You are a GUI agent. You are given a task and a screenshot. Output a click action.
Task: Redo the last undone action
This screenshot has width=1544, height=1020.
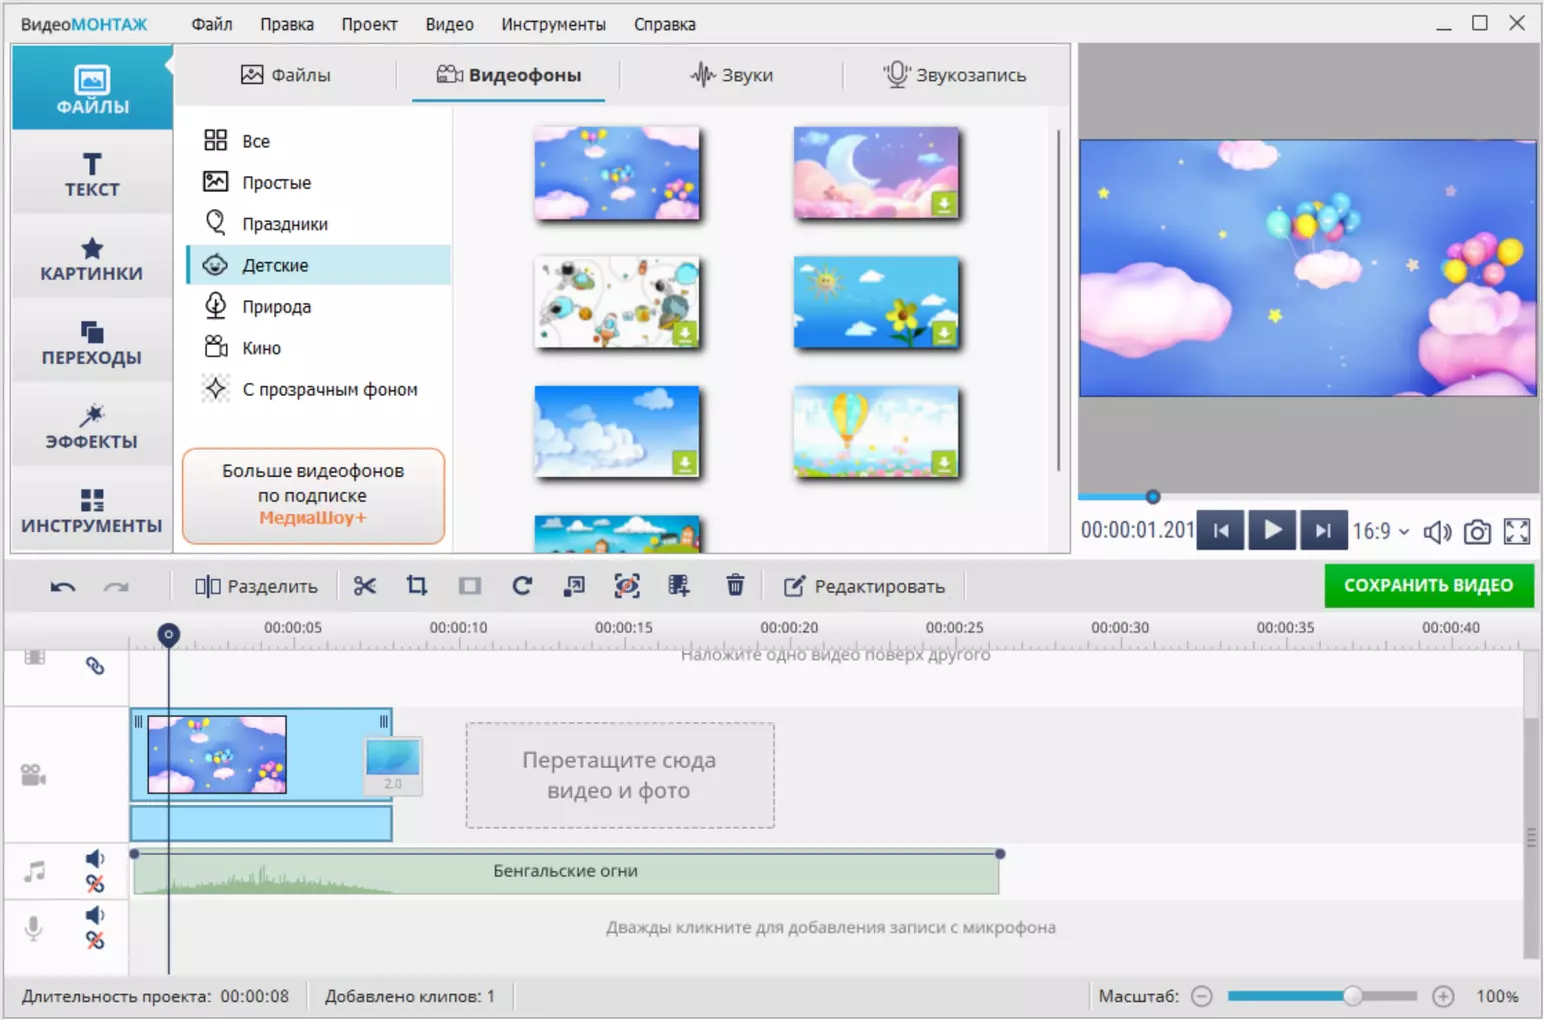tap(117, 587)
